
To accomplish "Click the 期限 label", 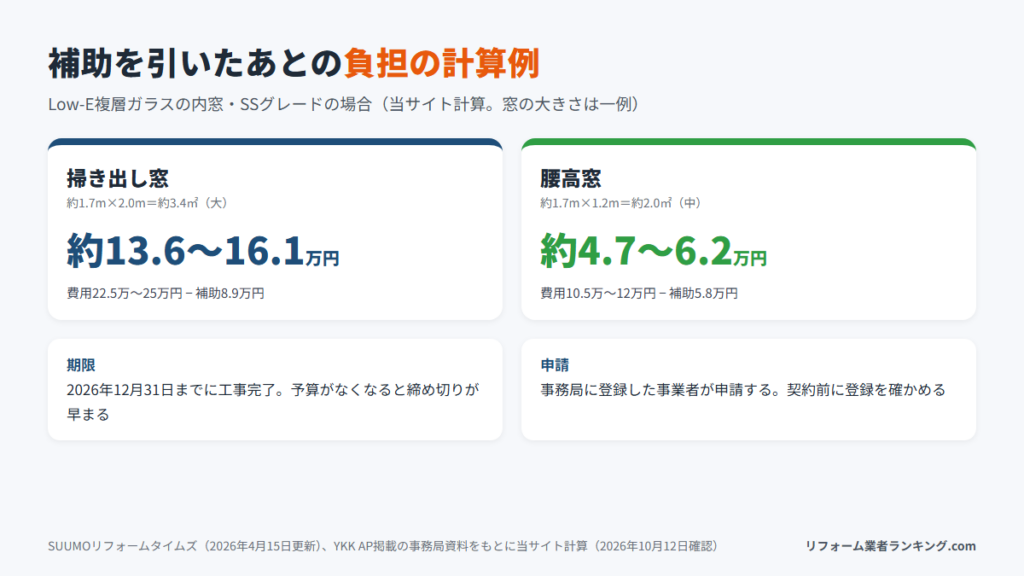I will click(81, 365).
